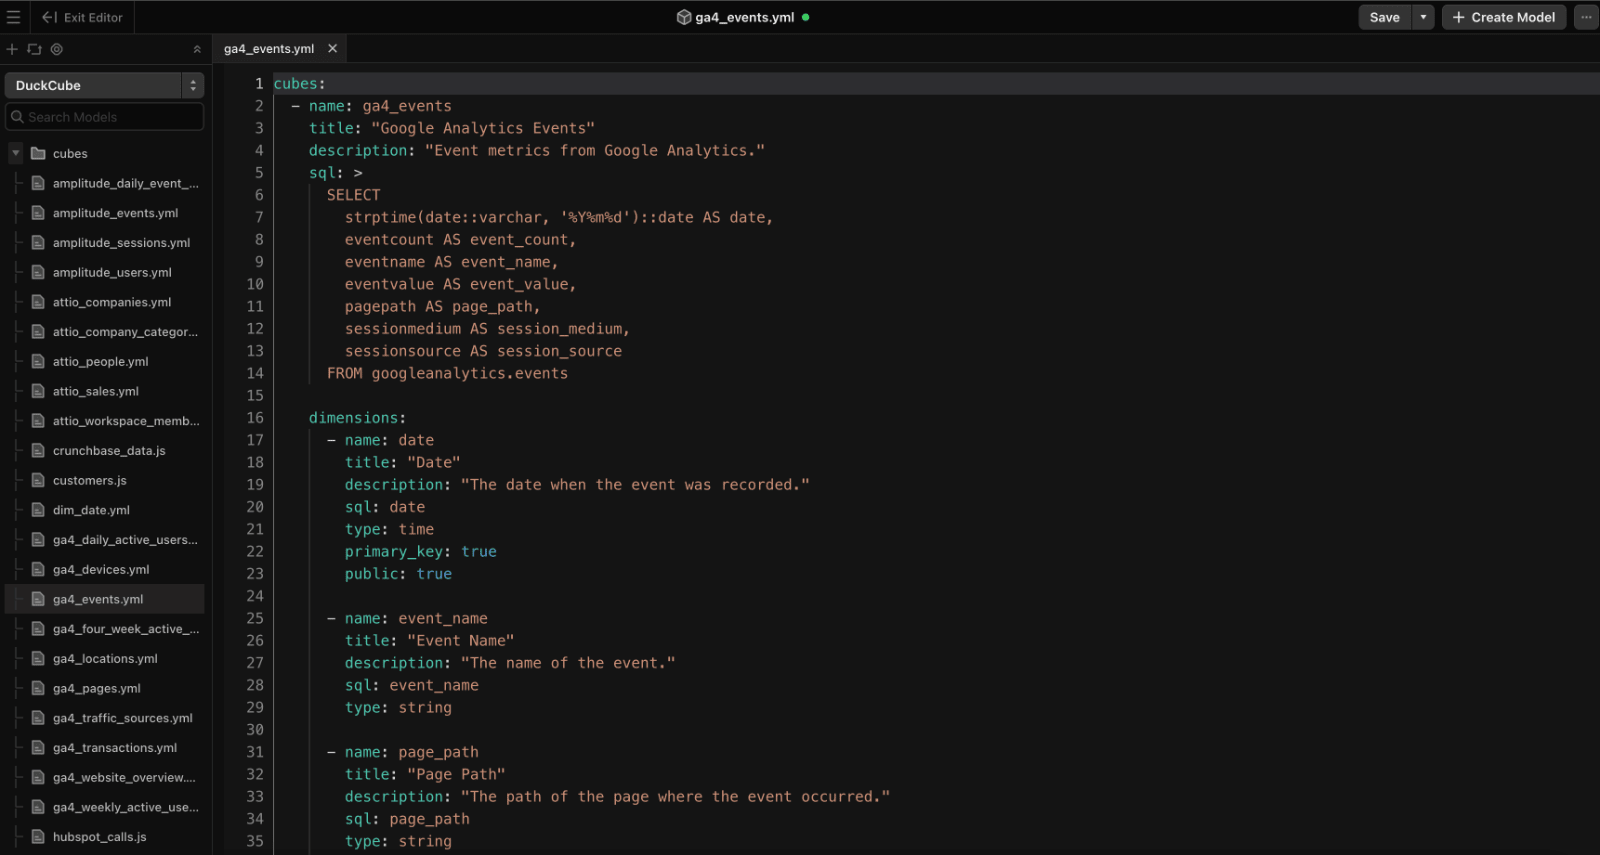Click file icon beside attio_people.yml
This screenshot has height=855, width=1600.
[x=38, y=362]
